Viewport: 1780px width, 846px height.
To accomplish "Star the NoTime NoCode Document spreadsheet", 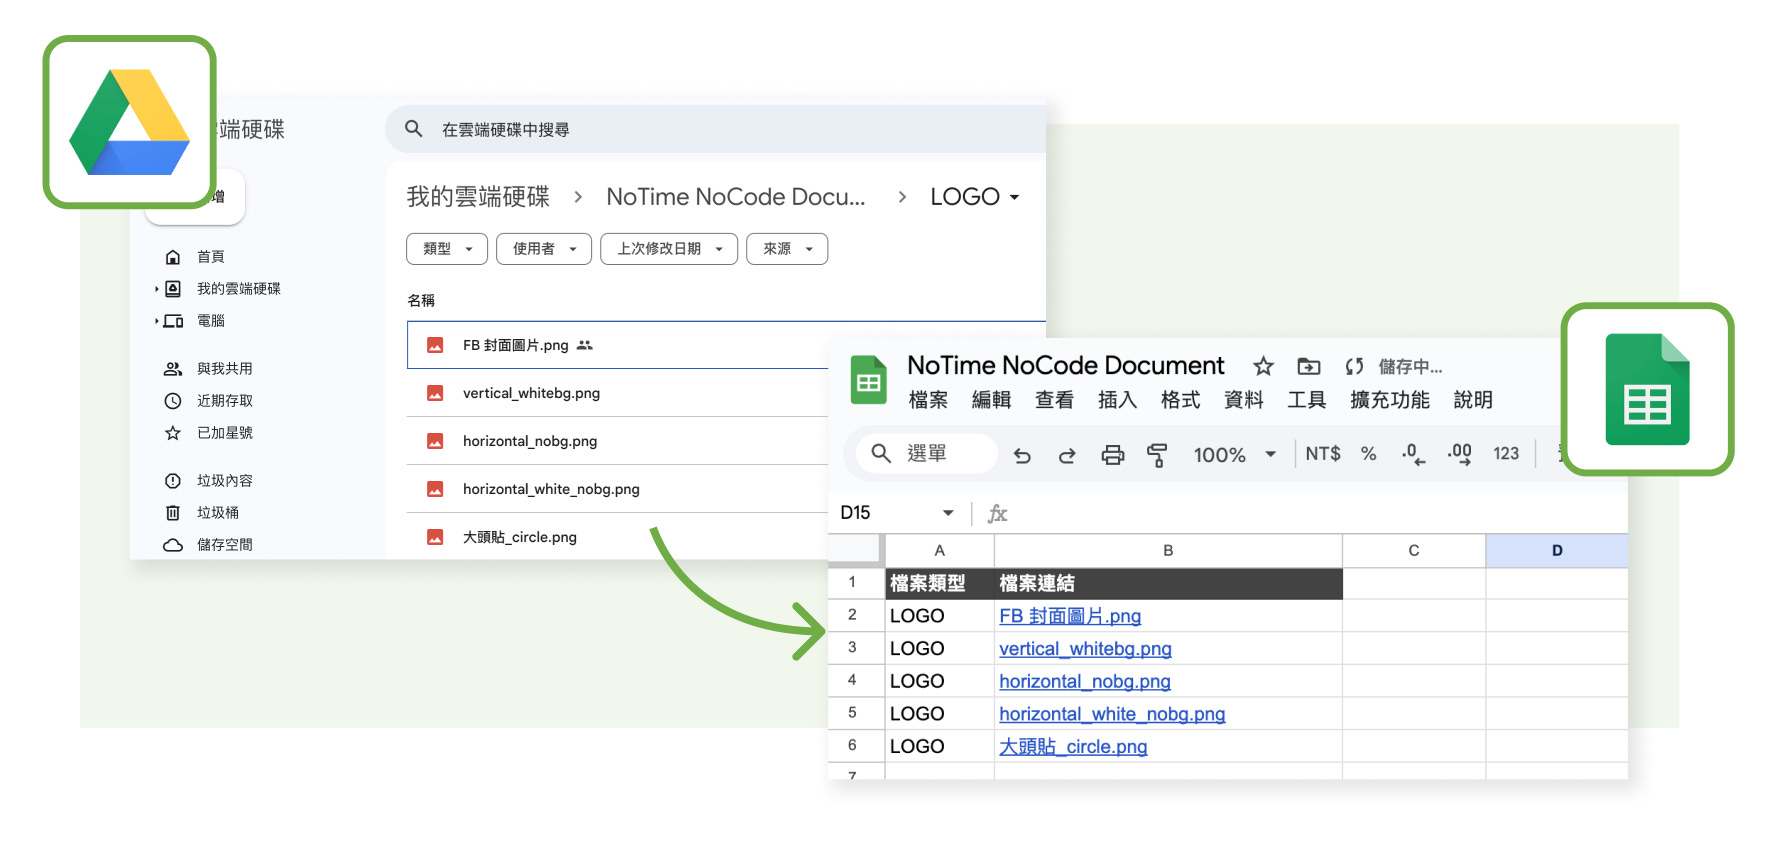I will 1263,366.
